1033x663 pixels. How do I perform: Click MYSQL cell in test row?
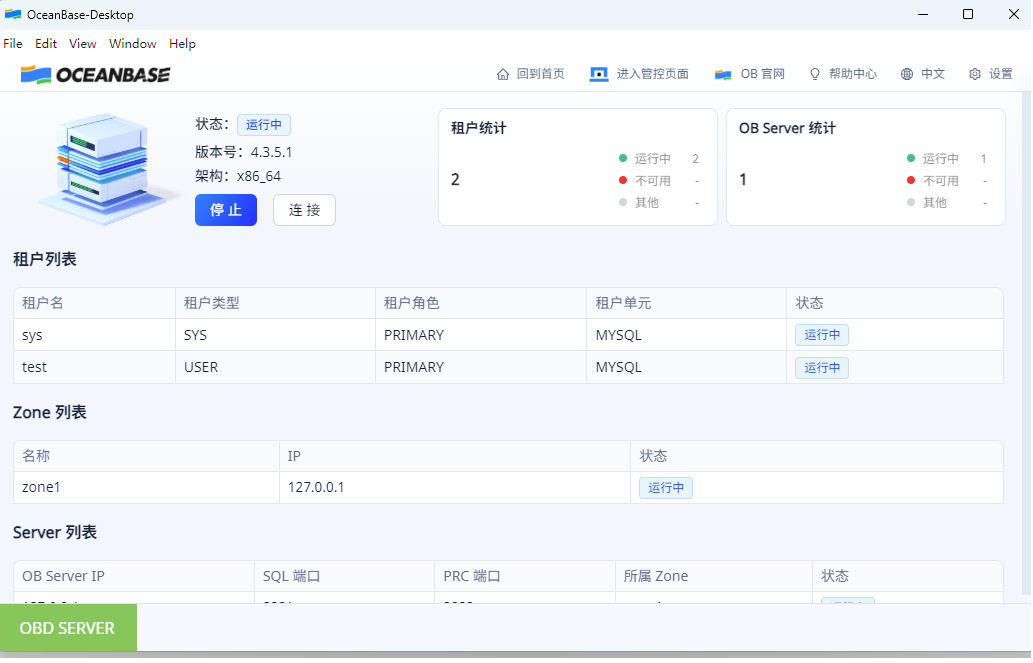pos(686,367)
